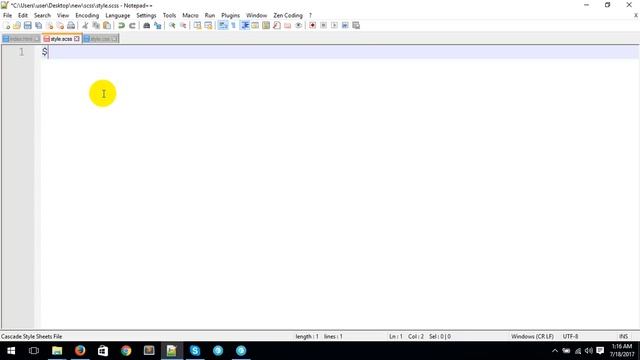Open the Encoding menu

(x=87, y=16)
